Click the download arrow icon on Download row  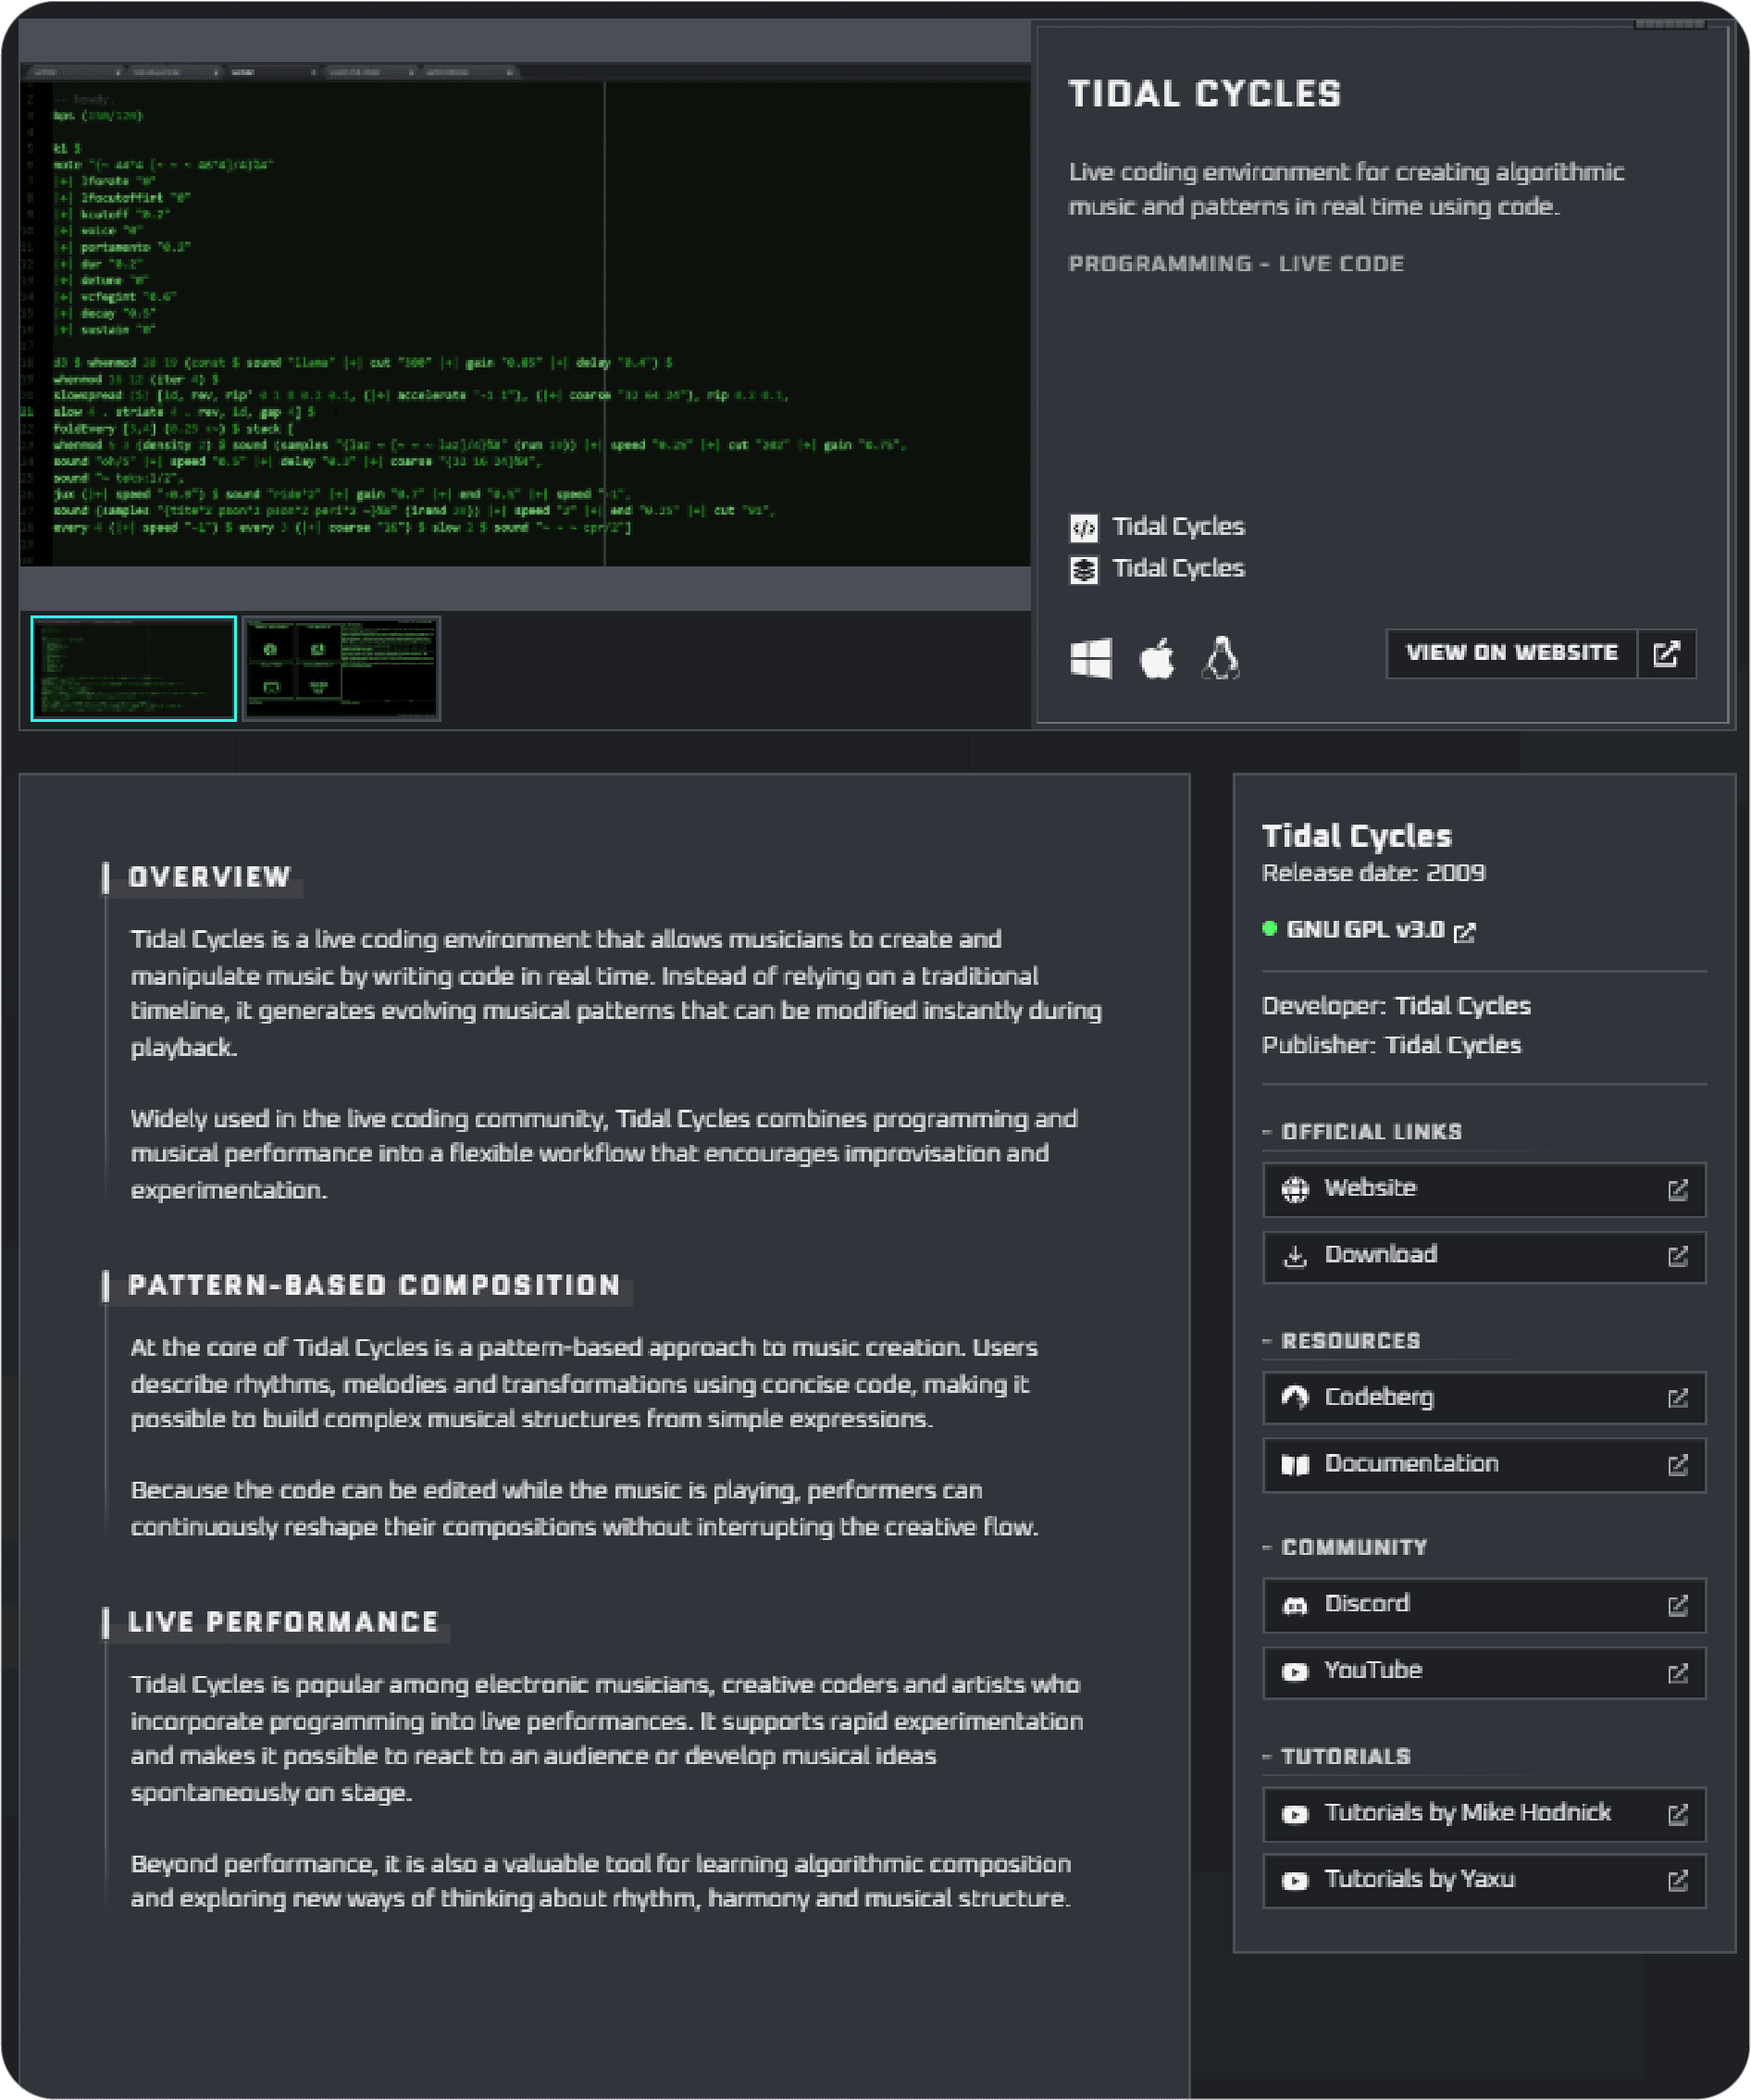(1295, 1256)
